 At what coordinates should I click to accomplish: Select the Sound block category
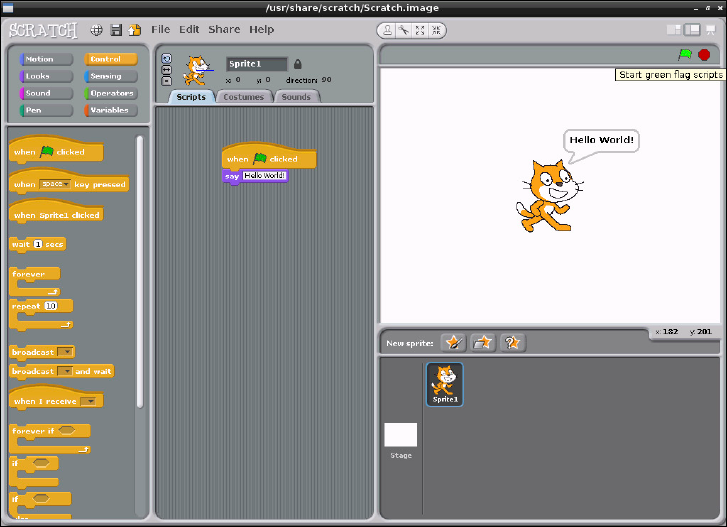coord(46,93)
